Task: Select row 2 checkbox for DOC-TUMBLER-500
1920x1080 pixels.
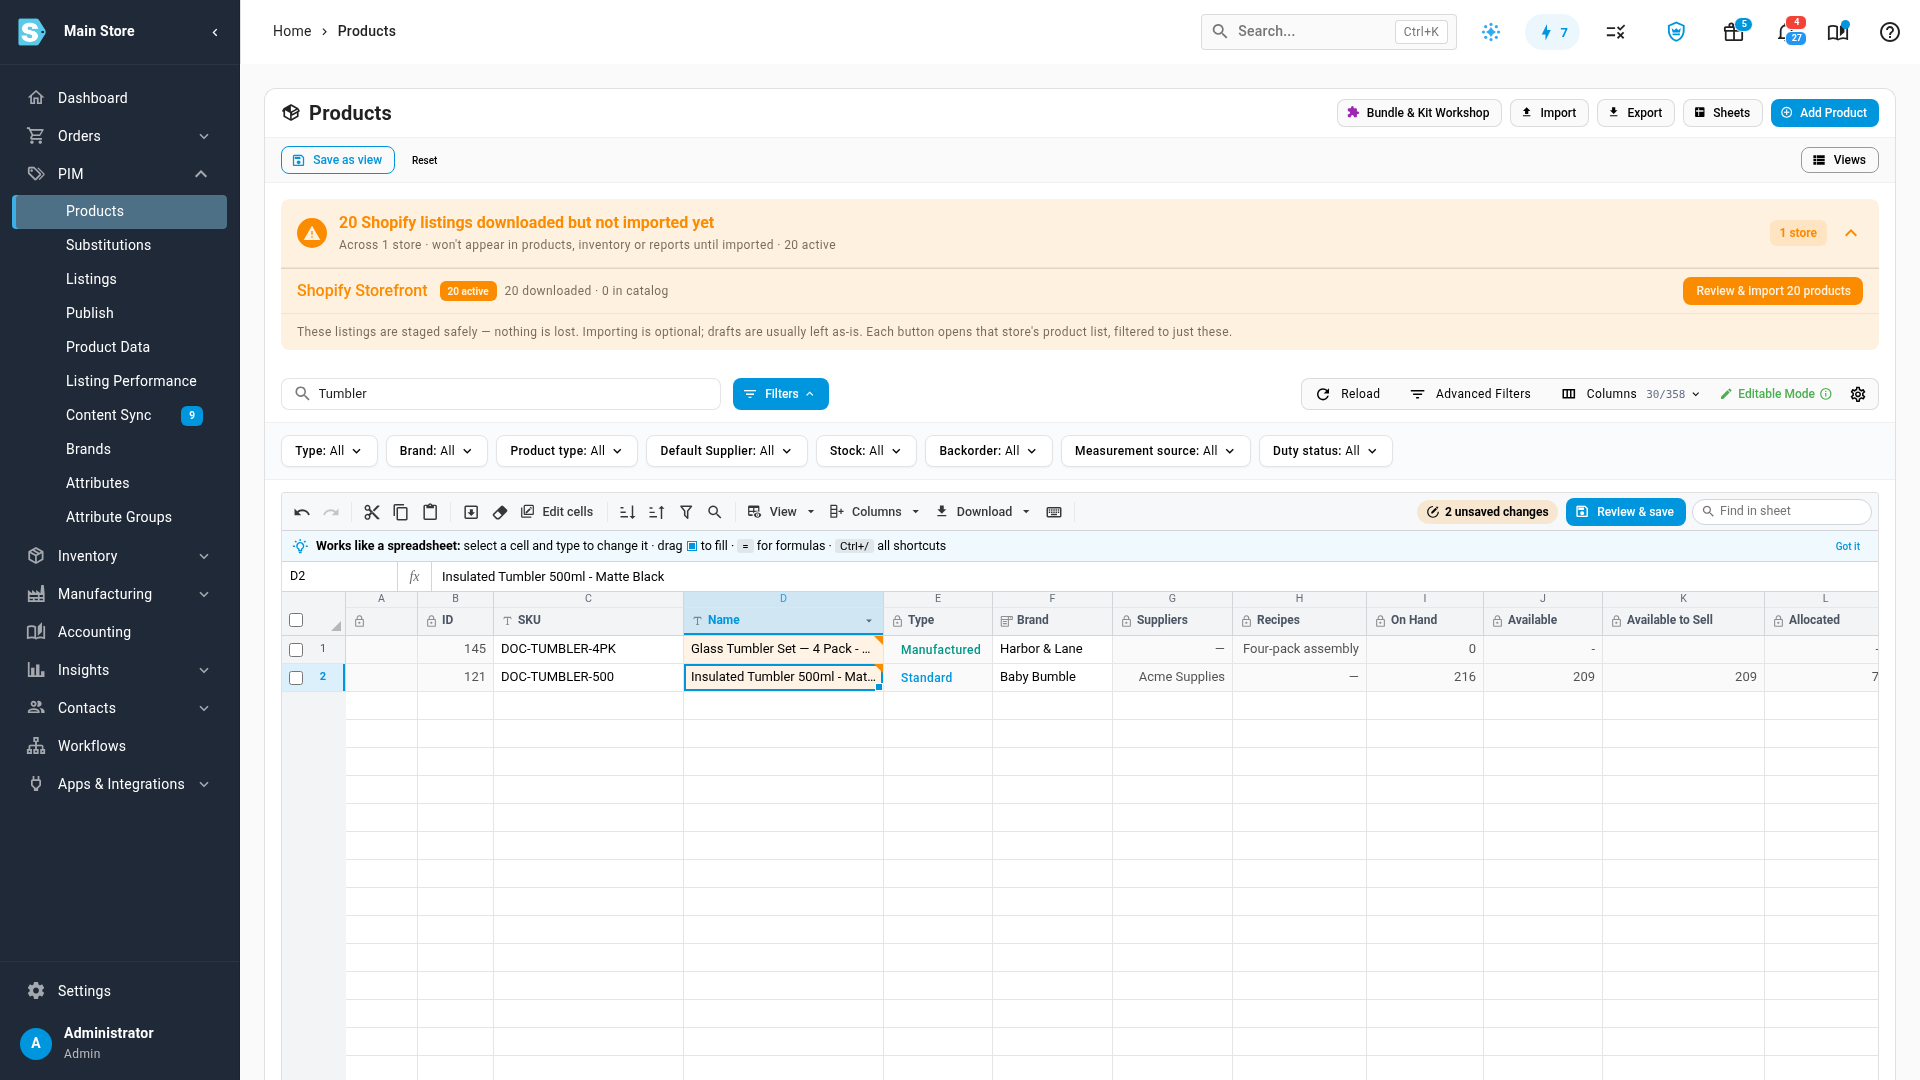Action: click(x=296, y=678)
